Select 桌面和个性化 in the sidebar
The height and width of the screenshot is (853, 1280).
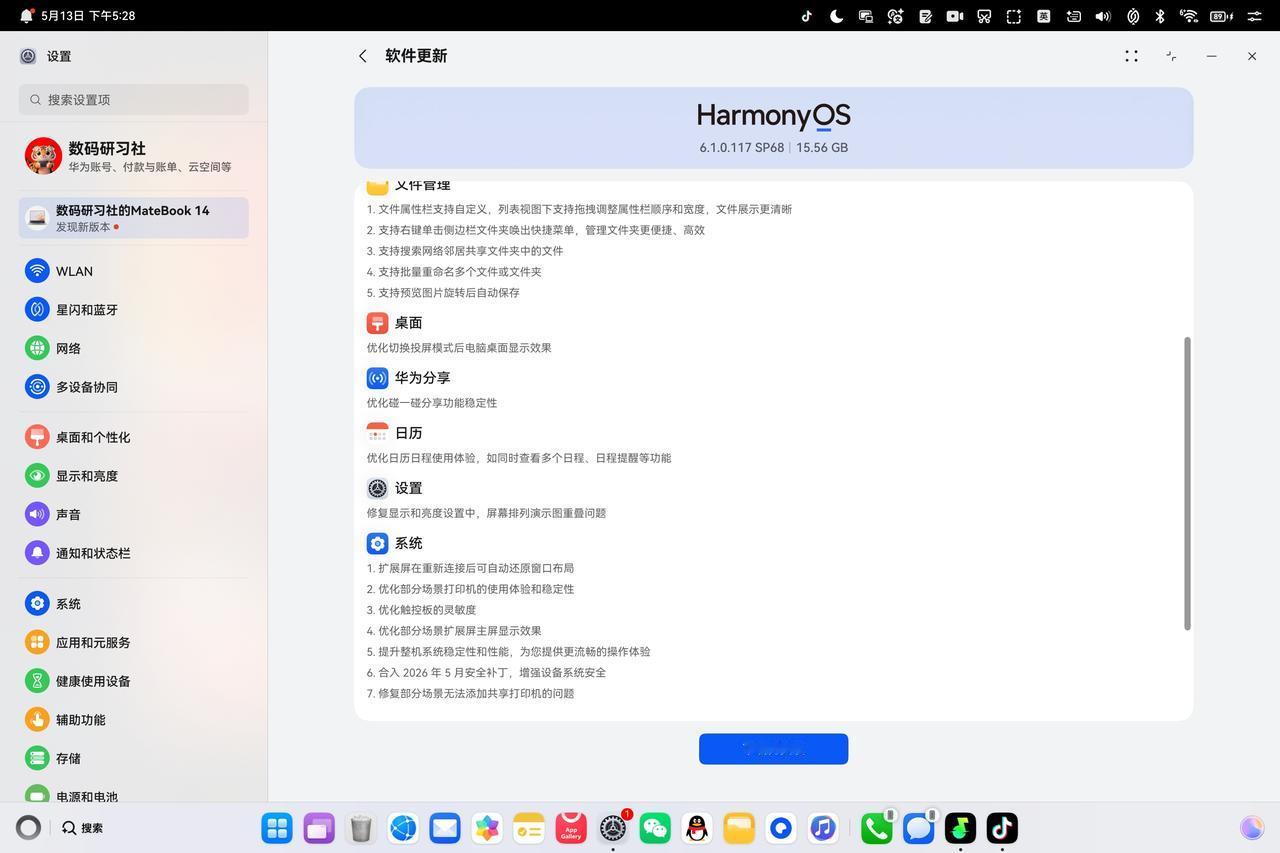133,437
